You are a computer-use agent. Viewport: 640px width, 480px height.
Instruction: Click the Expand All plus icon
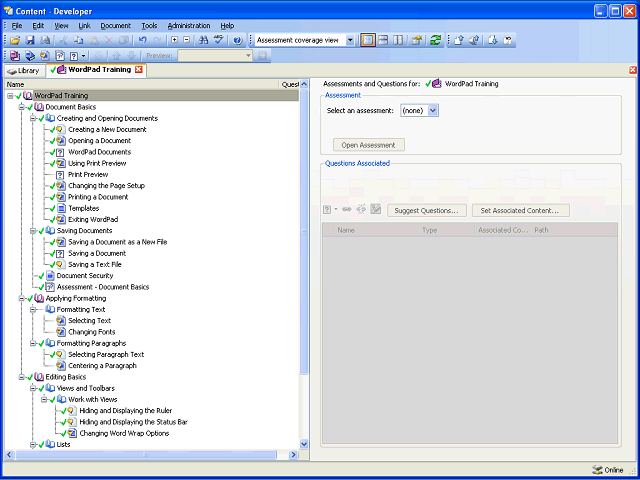(174, 40)
